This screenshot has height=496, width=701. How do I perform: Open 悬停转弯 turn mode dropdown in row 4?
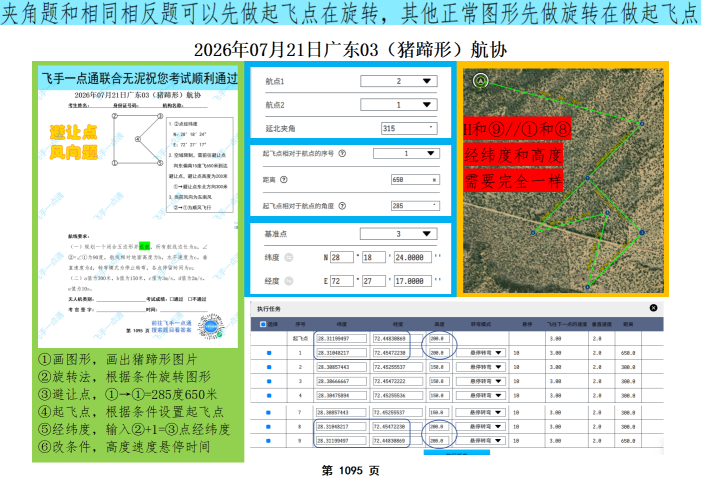481,396
